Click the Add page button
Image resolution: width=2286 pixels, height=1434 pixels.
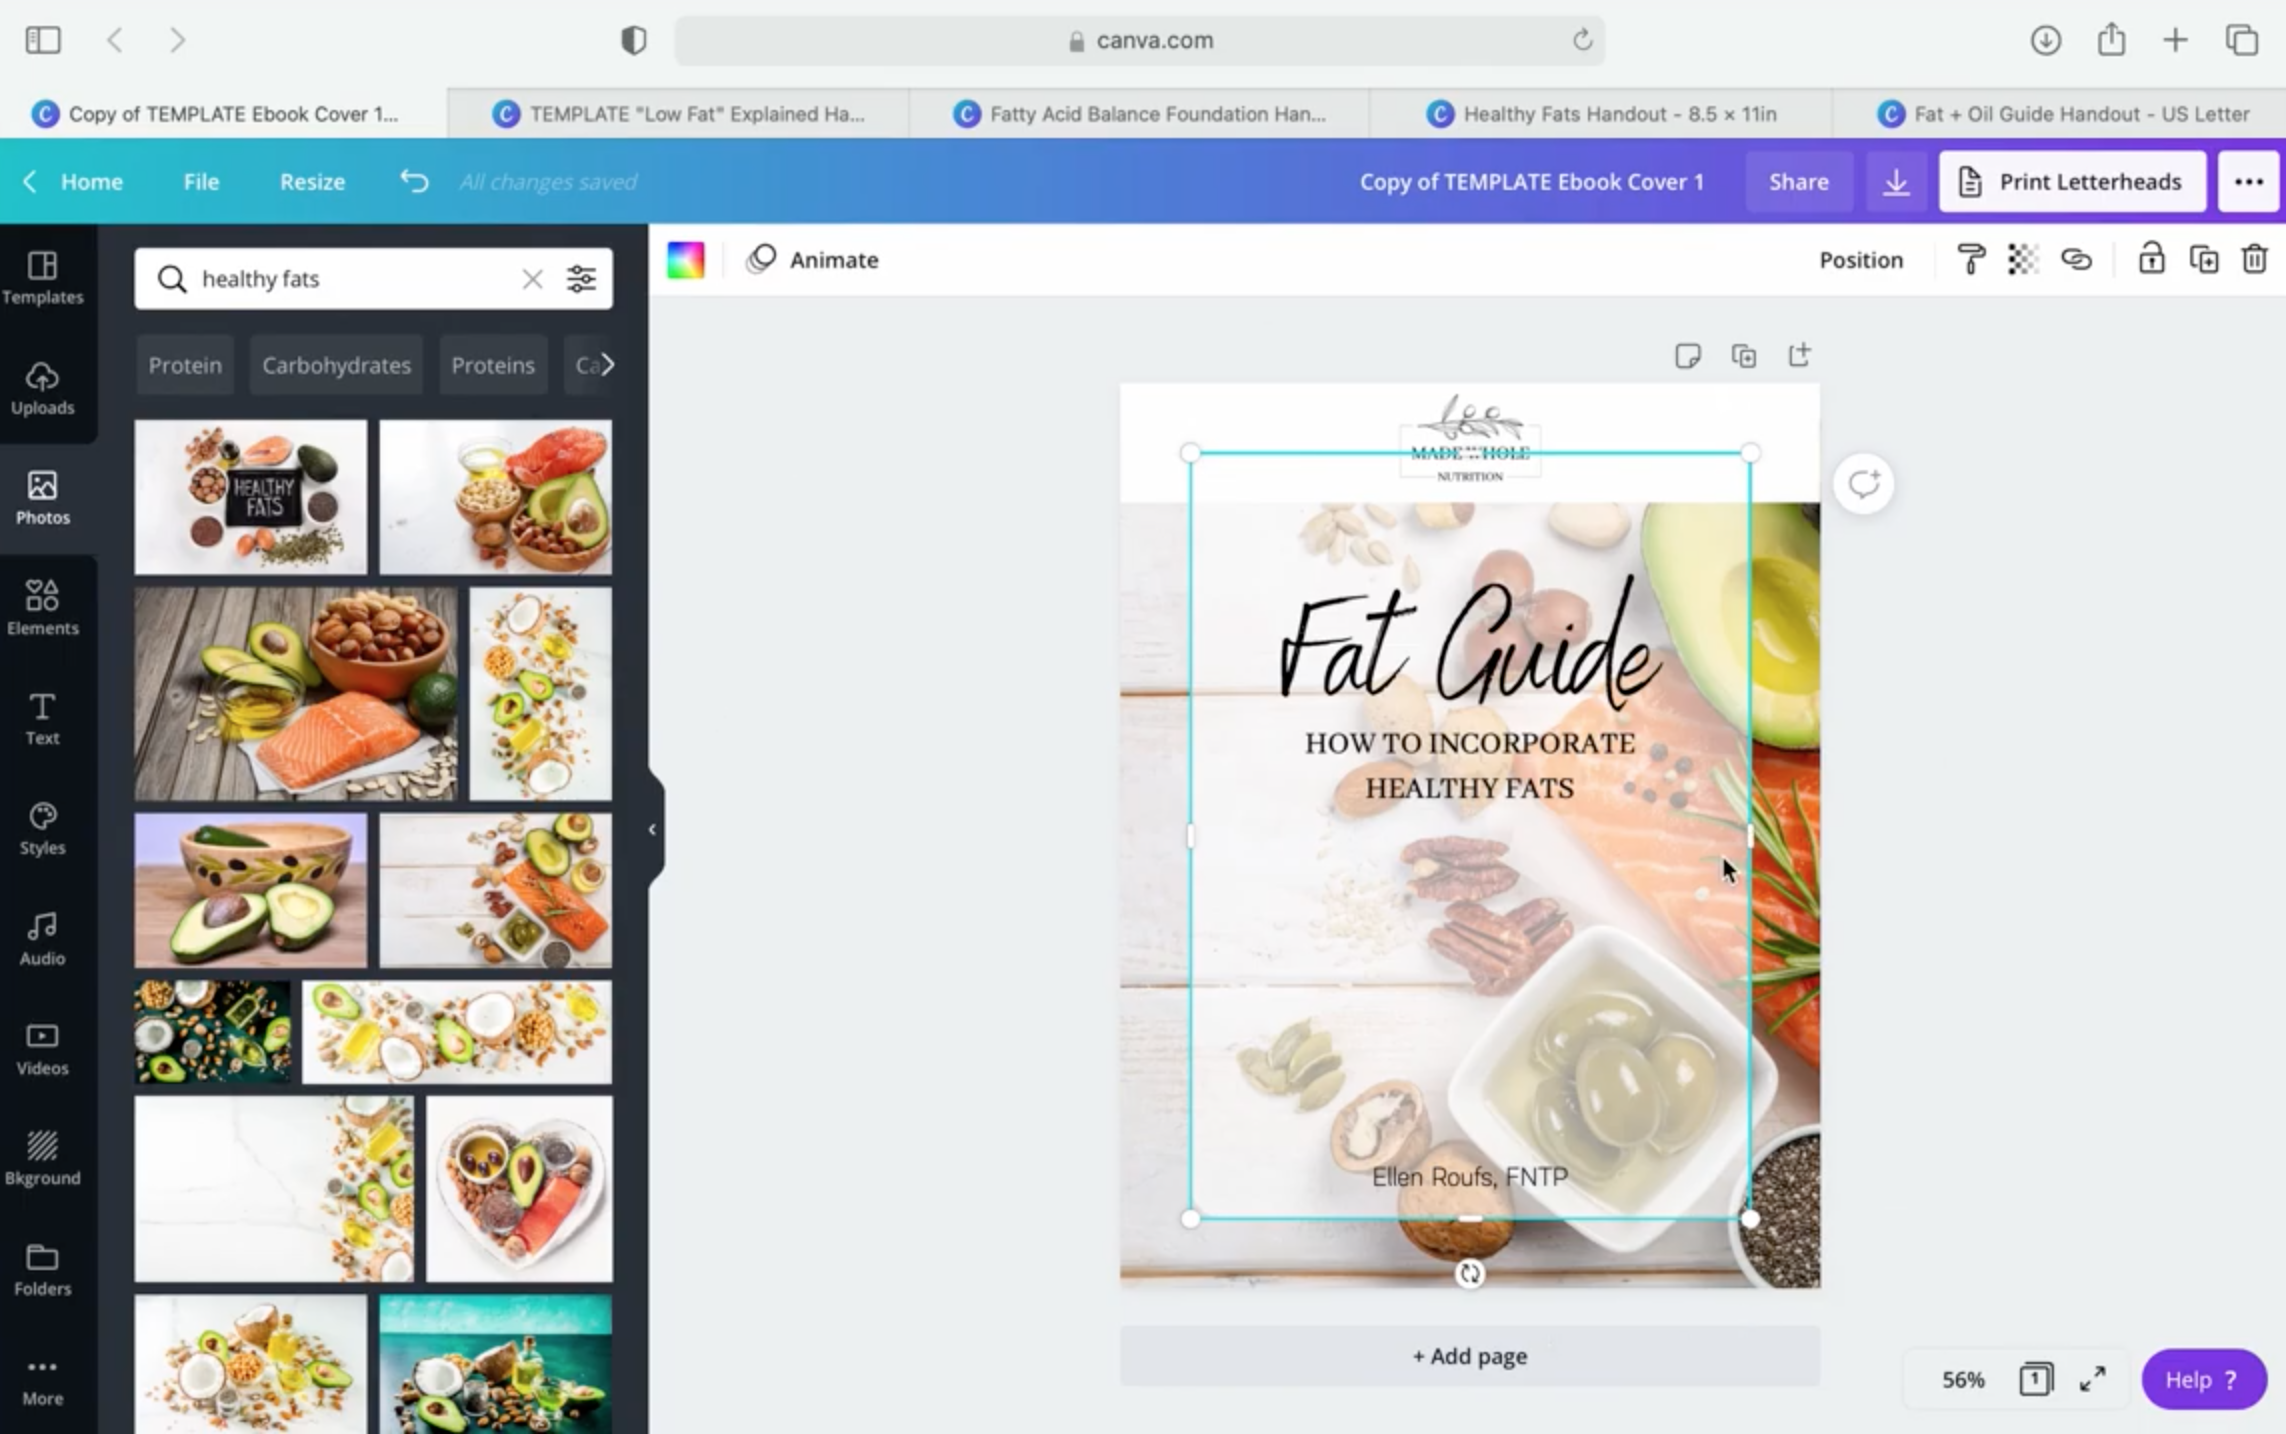pos(1468,1355)
